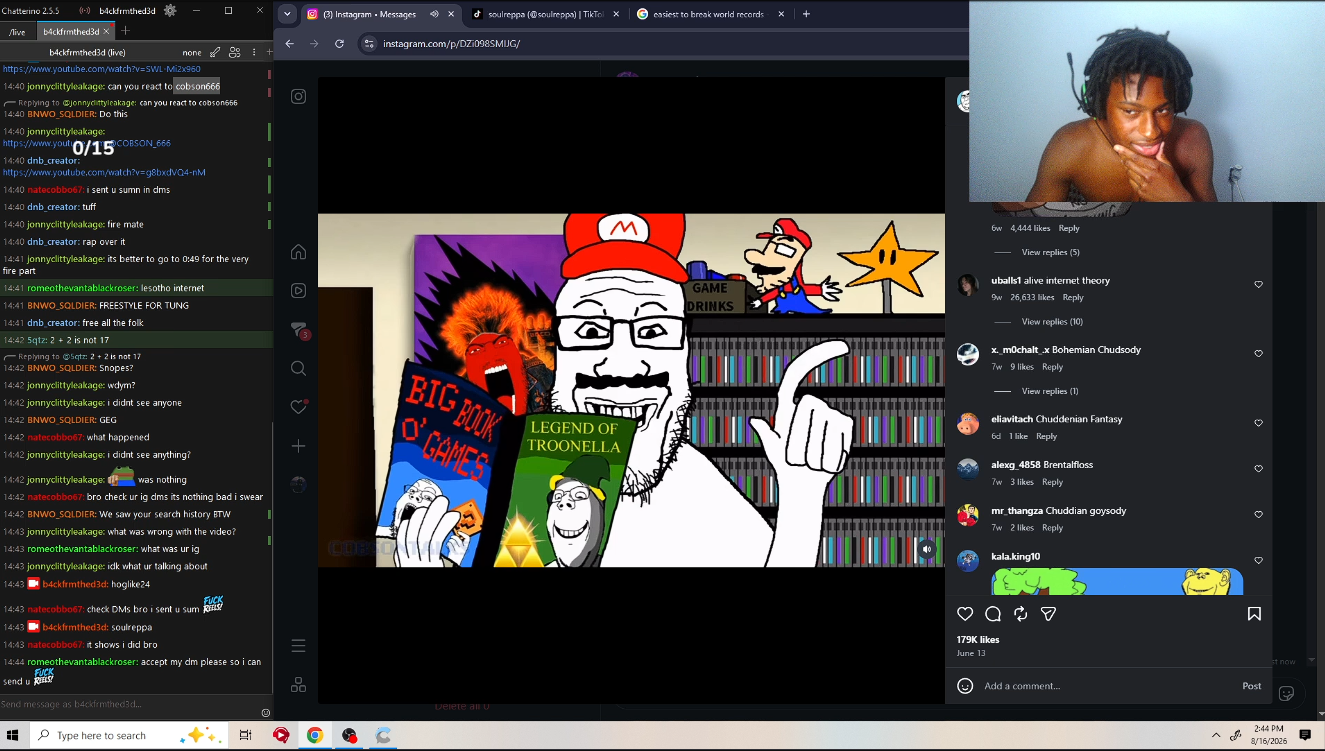Image resolution: width=1325 pixels, height=751 pixels.
Task: Click the Add a comment field
Action: (1108, 686)
